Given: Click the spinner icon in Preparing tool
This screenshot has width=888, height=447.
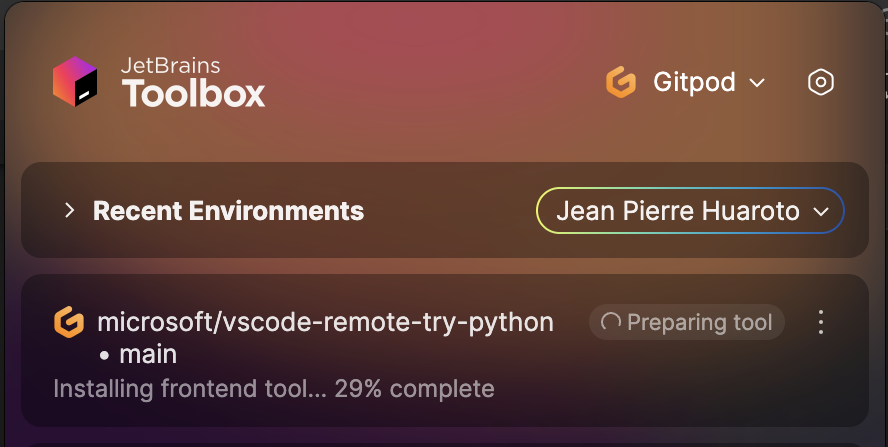Looking at the screenshot, I should (x=610, y=322).
